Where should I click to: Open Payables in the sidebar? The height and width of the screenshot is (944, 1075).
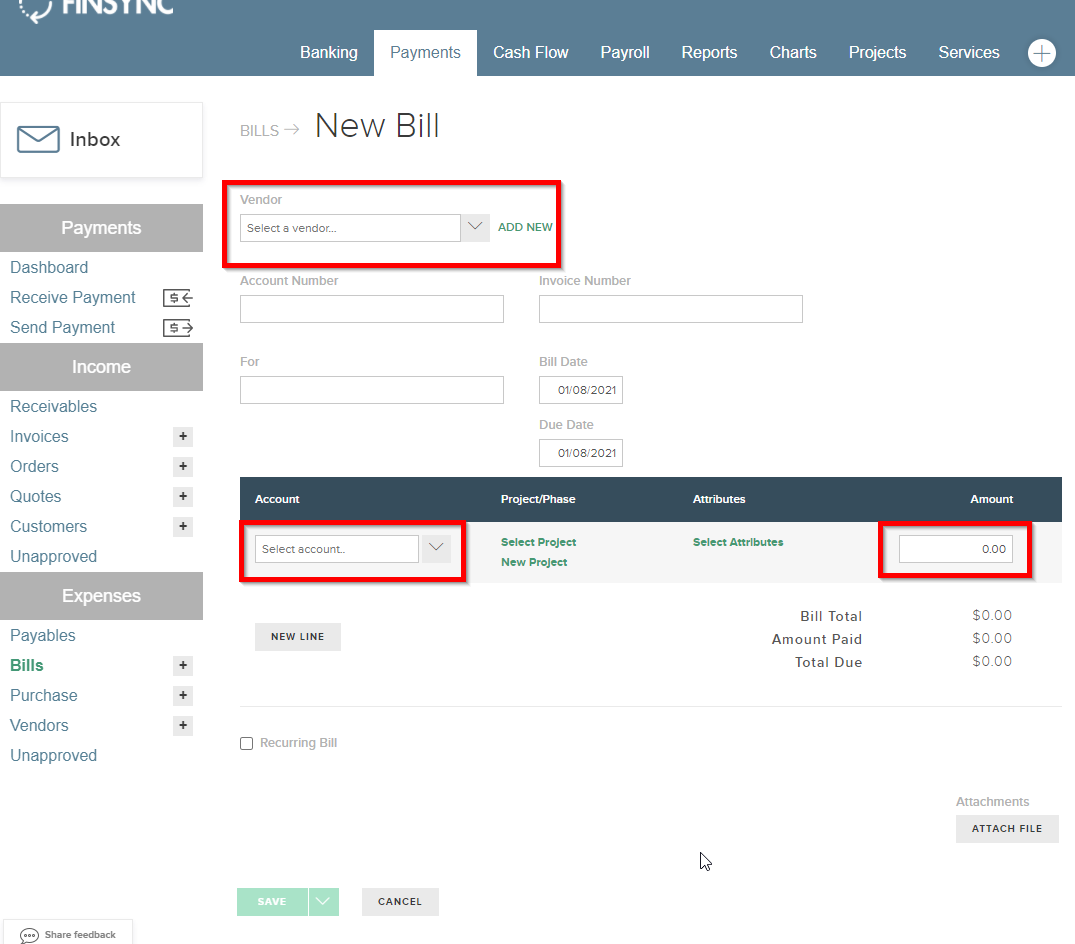(43, 636)
